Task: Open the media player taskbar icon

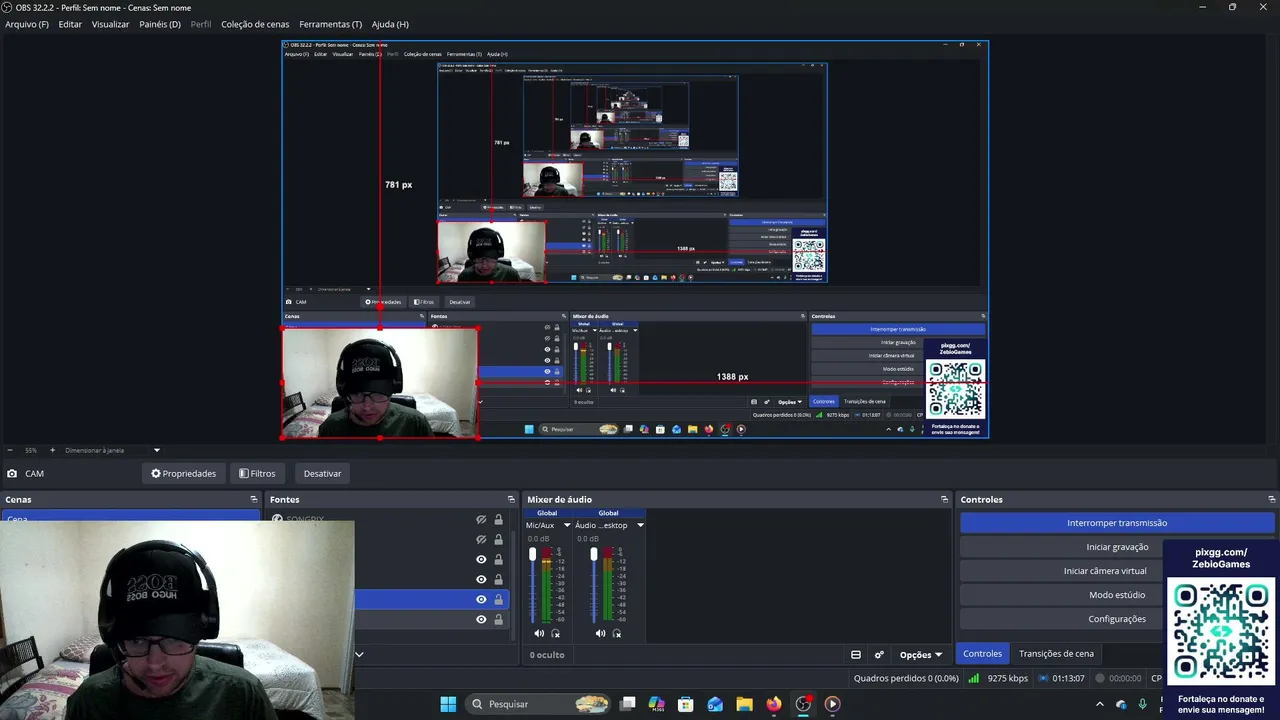Action: point(832,704)
